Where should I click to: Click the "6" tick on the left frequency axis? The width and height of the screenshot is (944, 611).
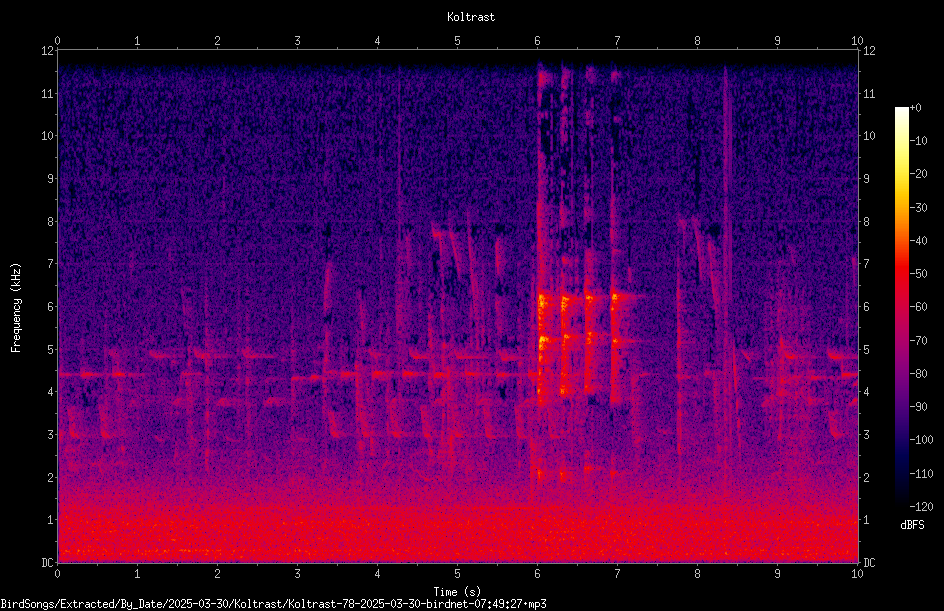pyautogui.click(x=50, y=307)
